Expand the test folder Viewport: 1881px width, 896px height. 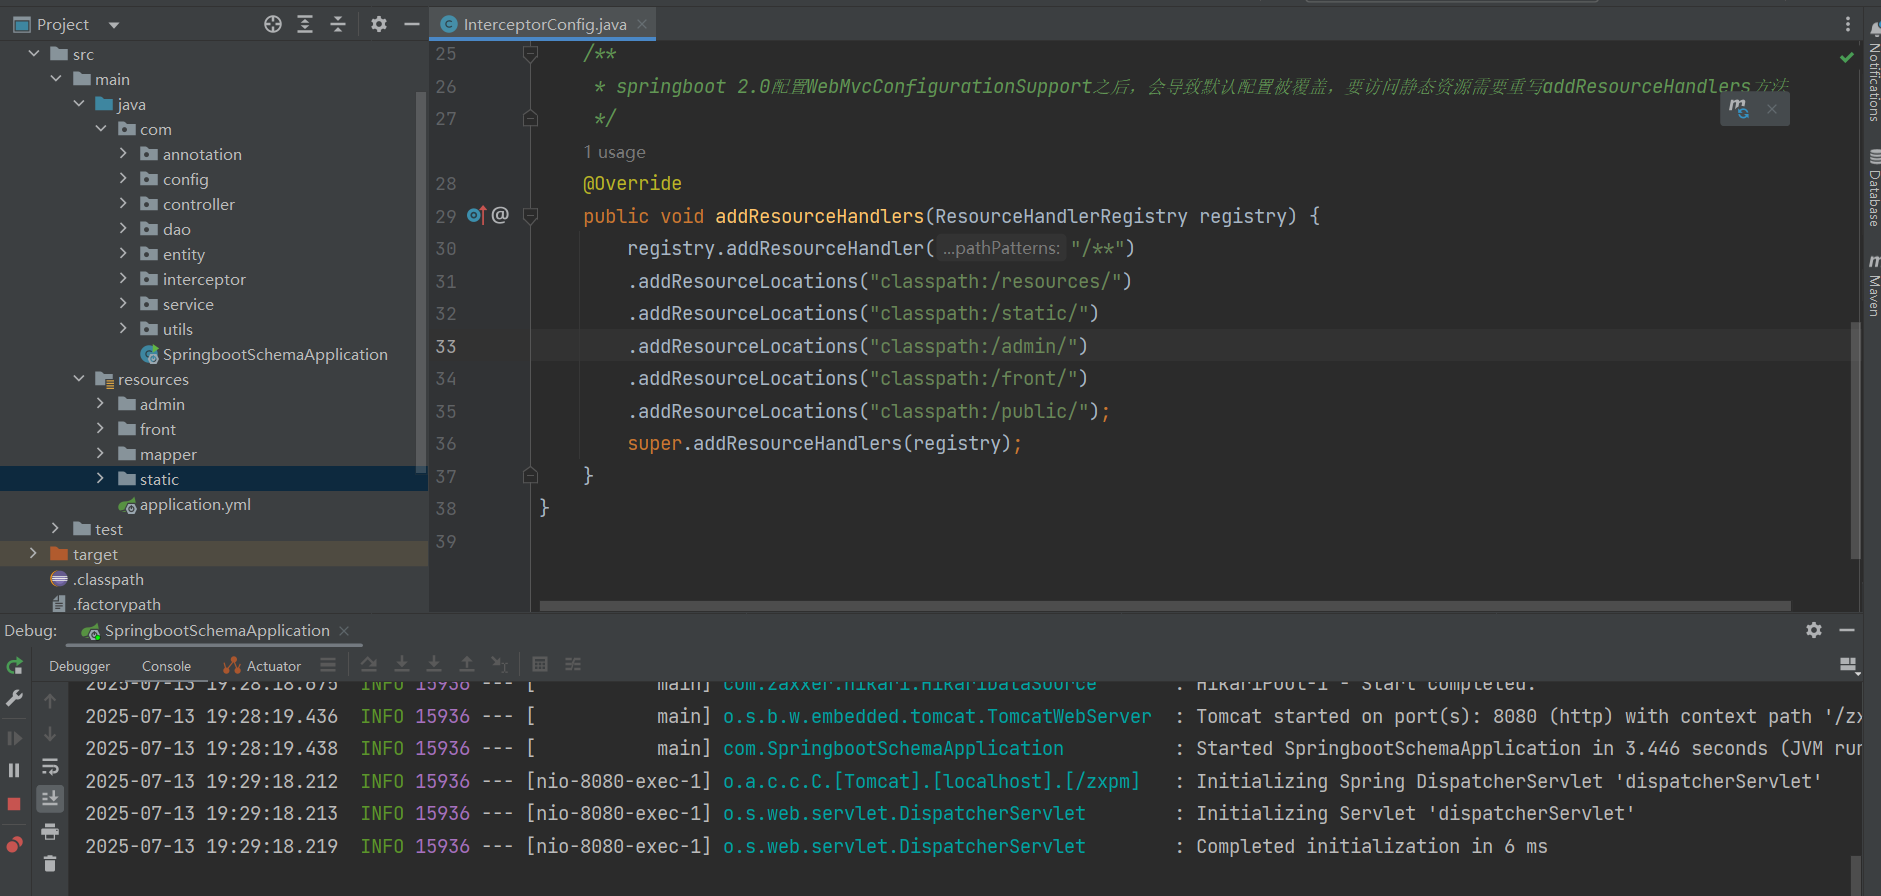pos(56,528)
